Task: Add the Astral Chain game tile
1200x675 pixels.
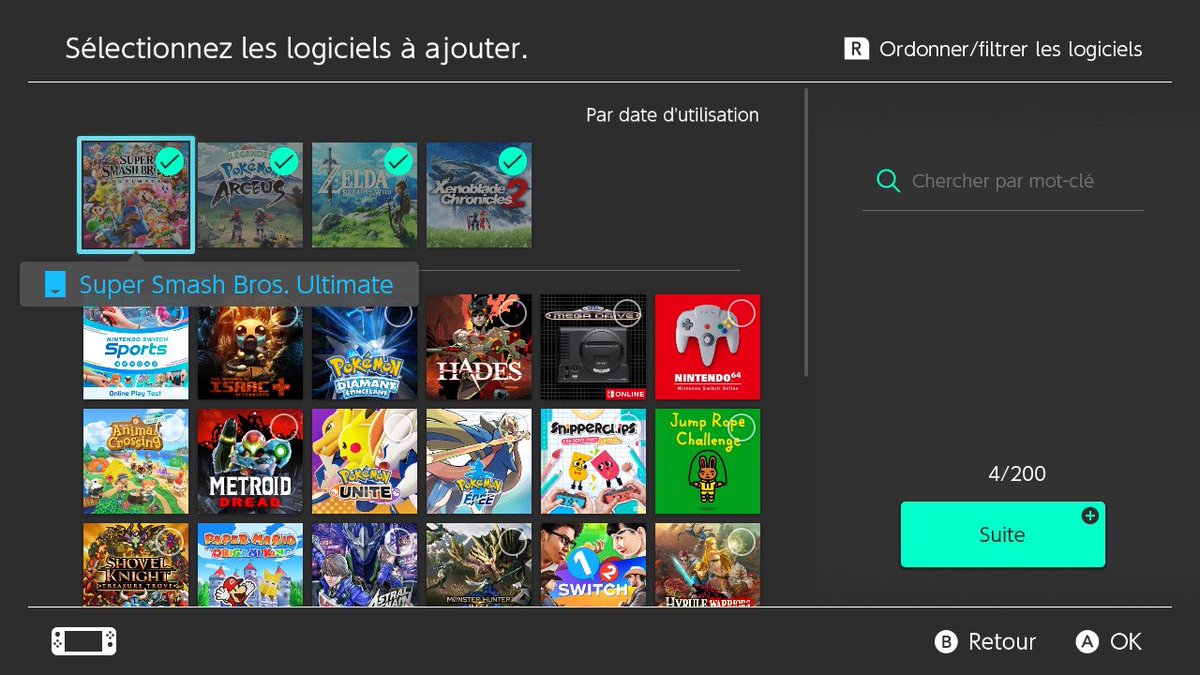Action: (365, 564)
